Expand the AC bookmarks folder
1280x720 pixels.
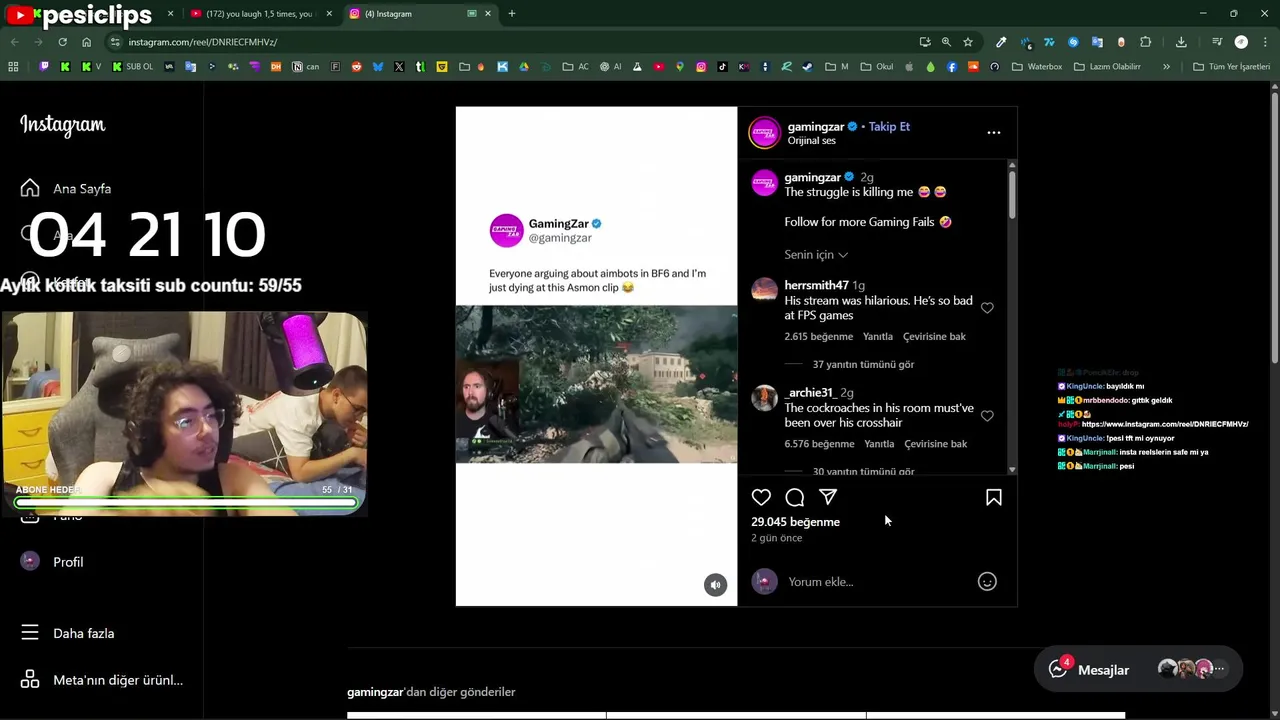575,67
